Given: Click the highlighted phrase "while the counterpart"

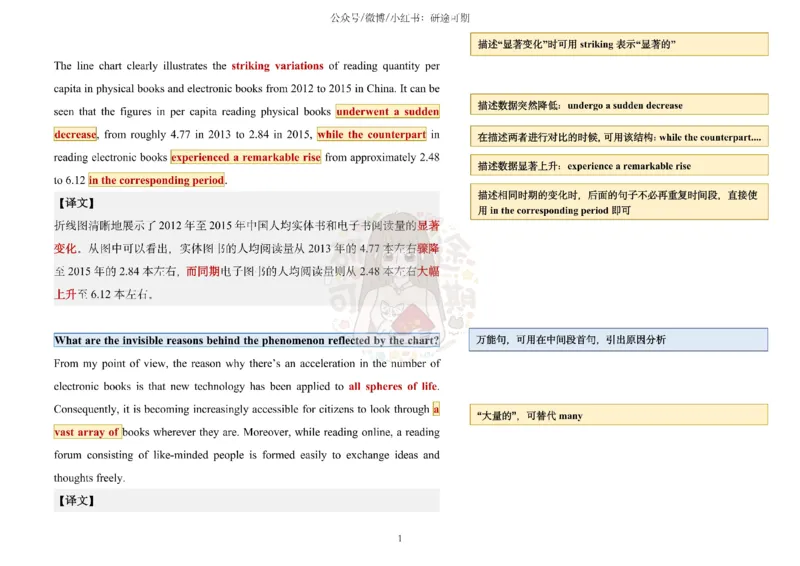Looking at the screenshot, I should click(371, 135).
